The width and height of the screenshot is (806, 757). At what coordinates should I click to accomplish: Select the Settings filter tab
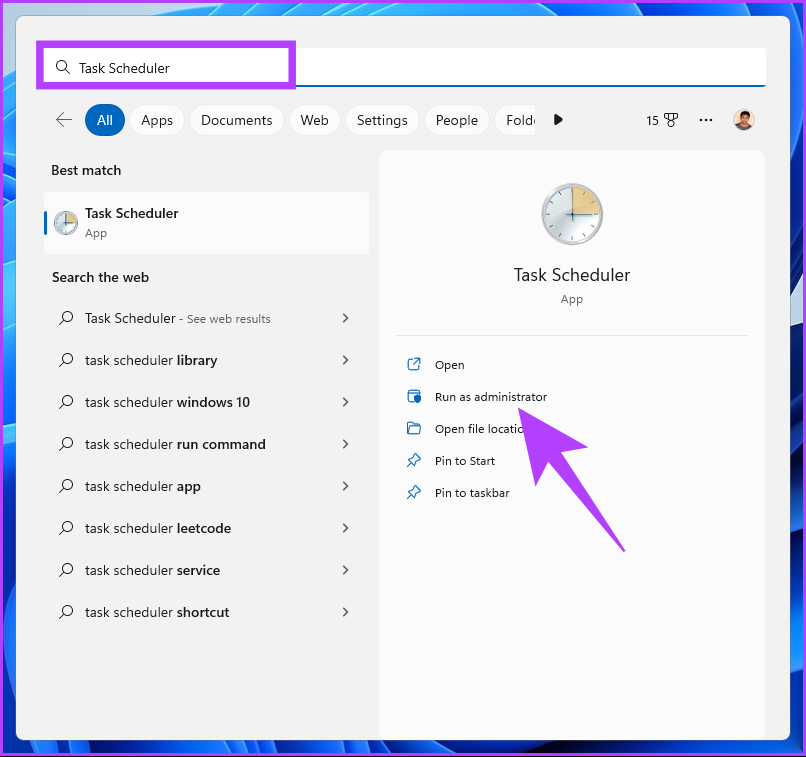point(382,120)
